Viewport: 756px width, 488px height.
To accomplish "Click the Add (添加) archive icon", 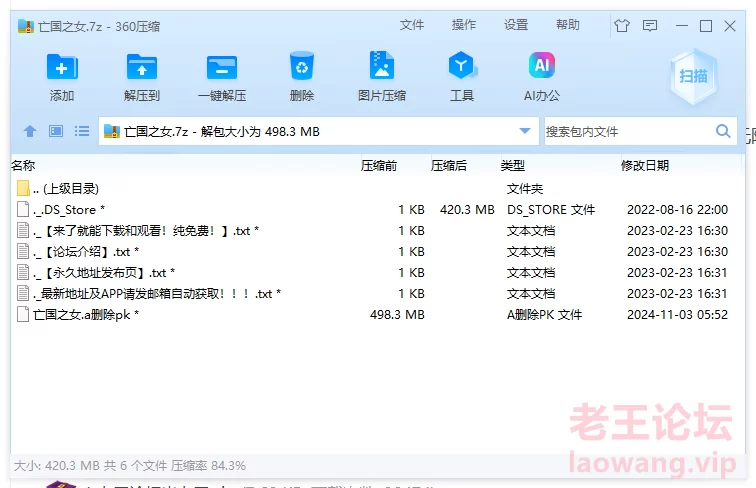I will click(x=62, y=68).
